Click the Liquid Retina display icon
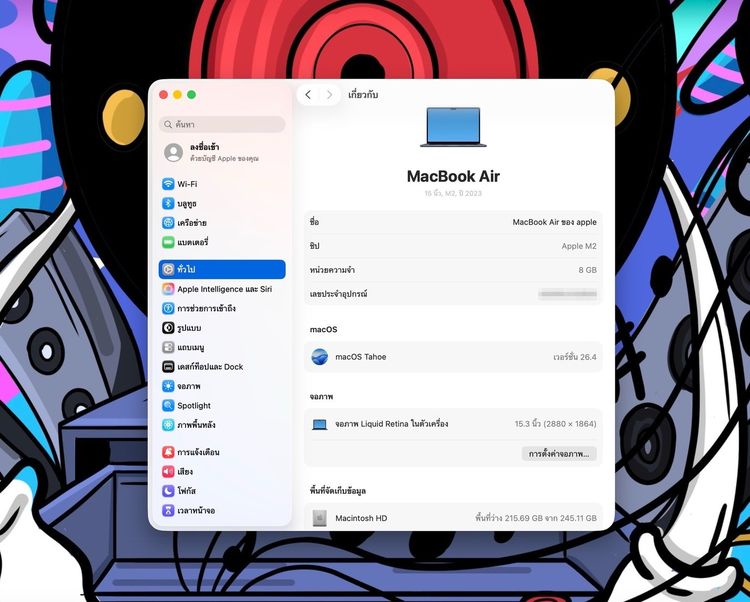Screen dimensions: 750x602 click(x=320, y=424)
